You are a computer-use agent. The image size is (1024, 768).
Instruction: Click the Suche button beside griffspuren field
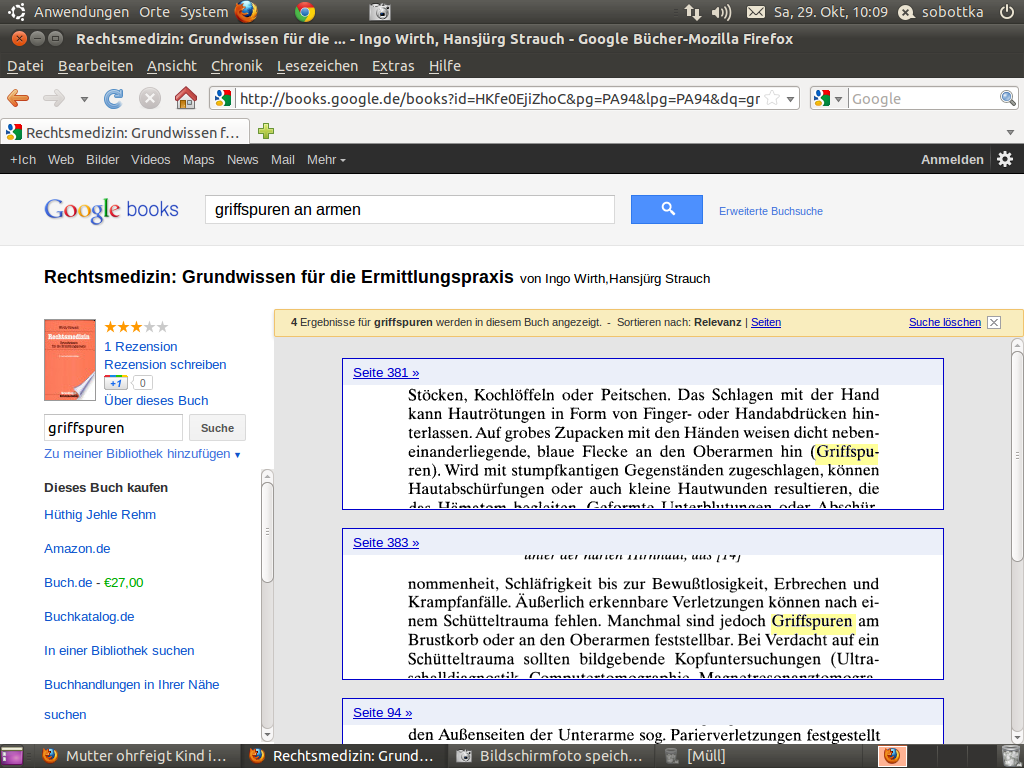pyautogui.click(x=217, y=428)
